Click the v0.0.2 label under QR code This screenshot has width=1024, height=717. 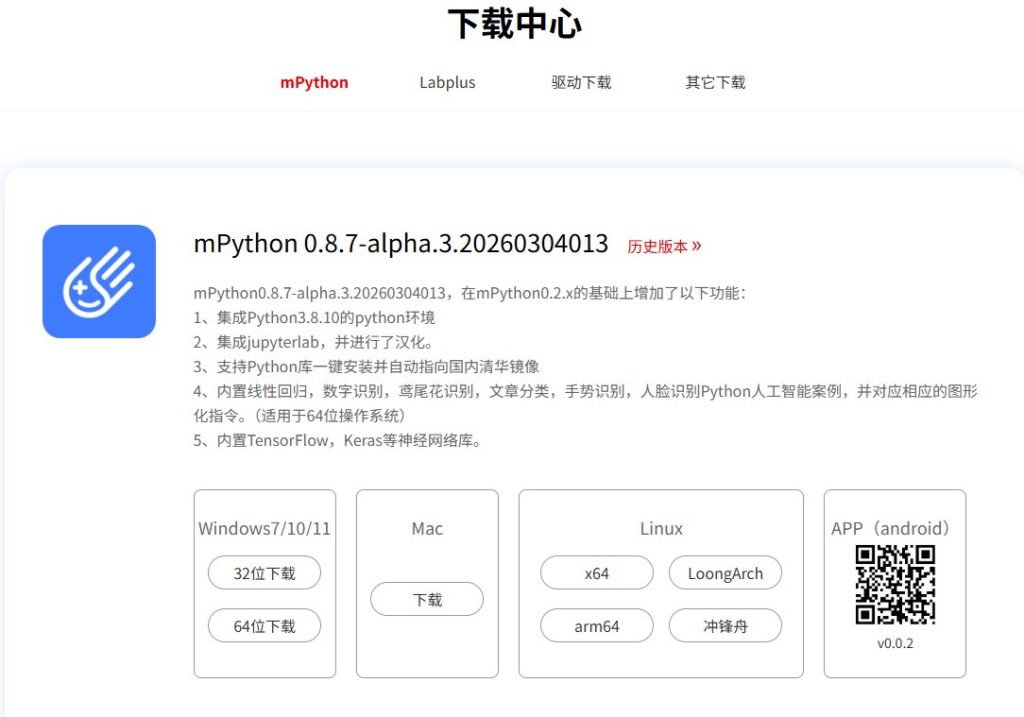pos(895,643)
